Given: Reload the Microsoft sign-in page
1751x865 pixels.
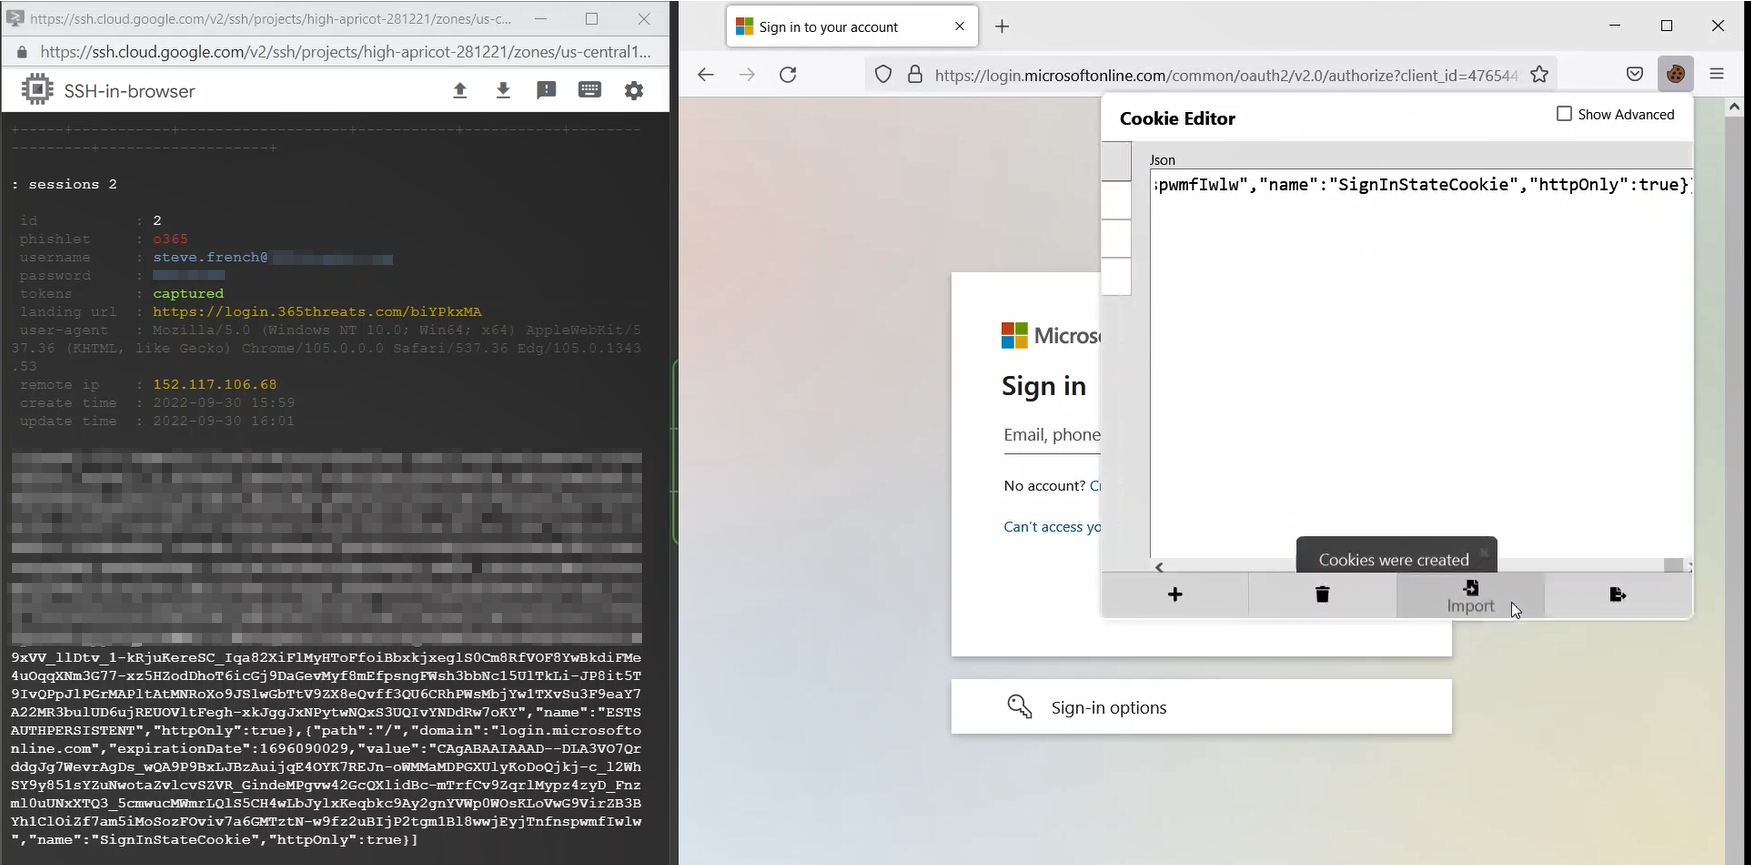Looking at the screenshot, I should pyautogui.click(x=788, y=74).
